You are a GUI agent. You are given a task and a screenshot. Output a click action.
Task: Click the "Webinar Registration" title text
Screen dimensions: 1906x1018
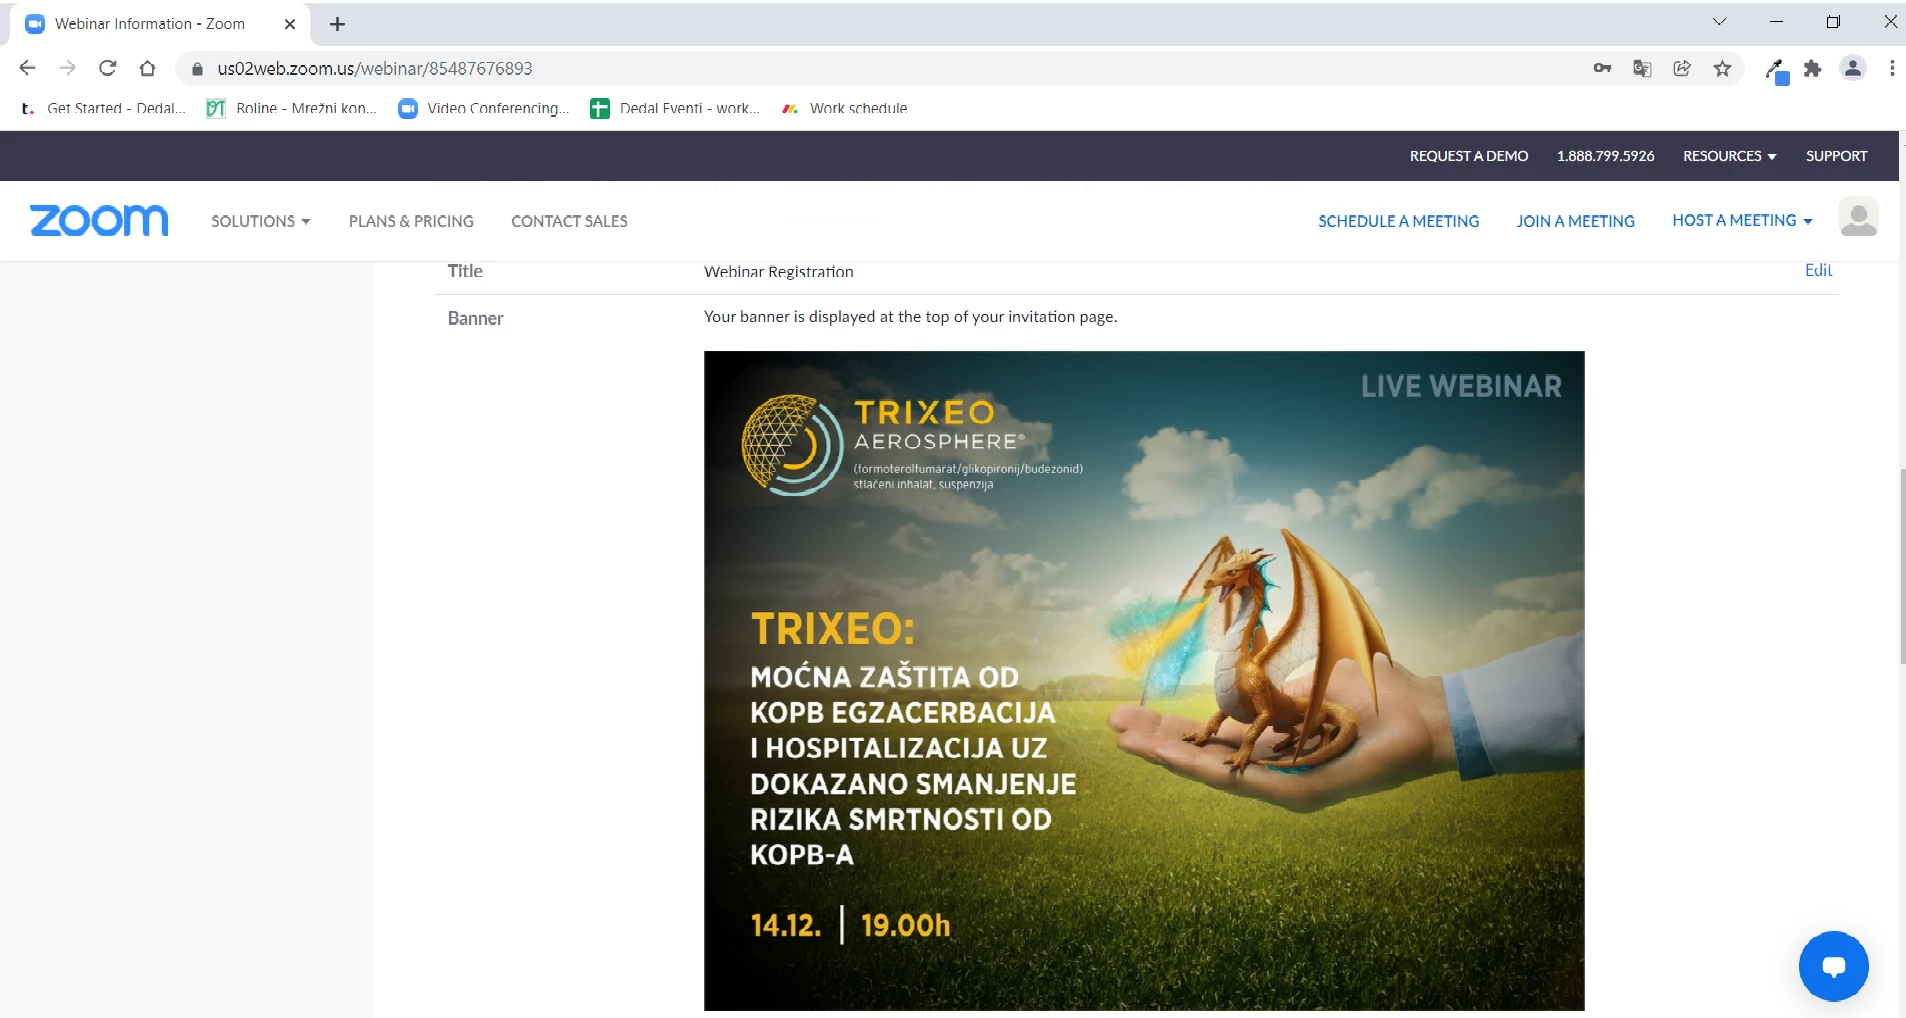(x=778, y=272)
